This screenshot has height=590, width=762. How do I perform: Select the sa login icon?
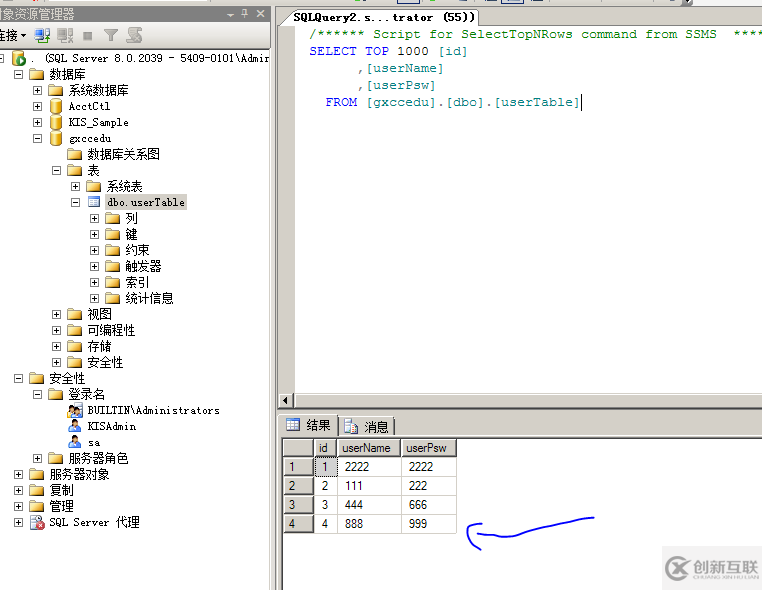[x=75, y=442]
